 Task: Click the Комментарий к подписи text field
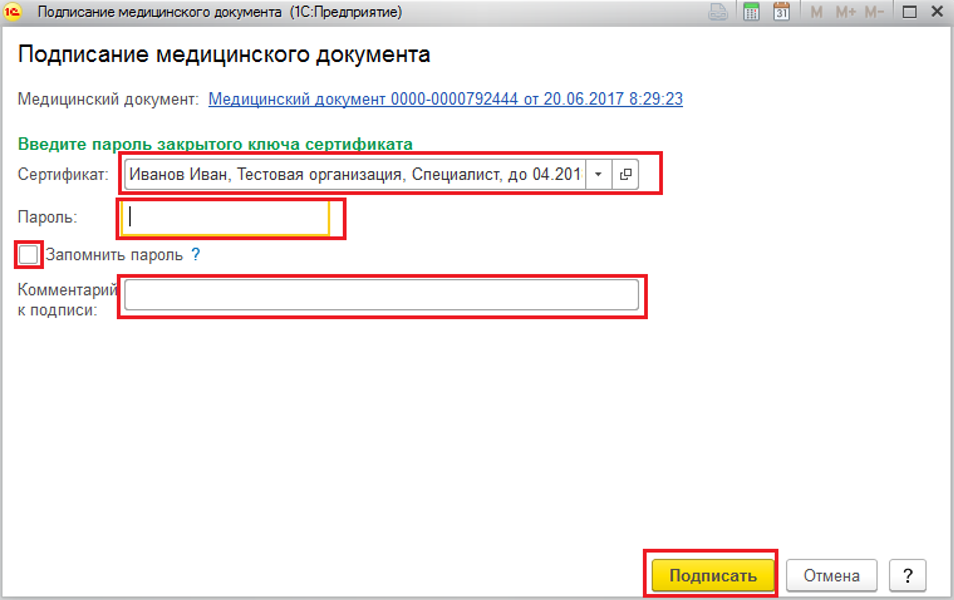tap(381, 295)
